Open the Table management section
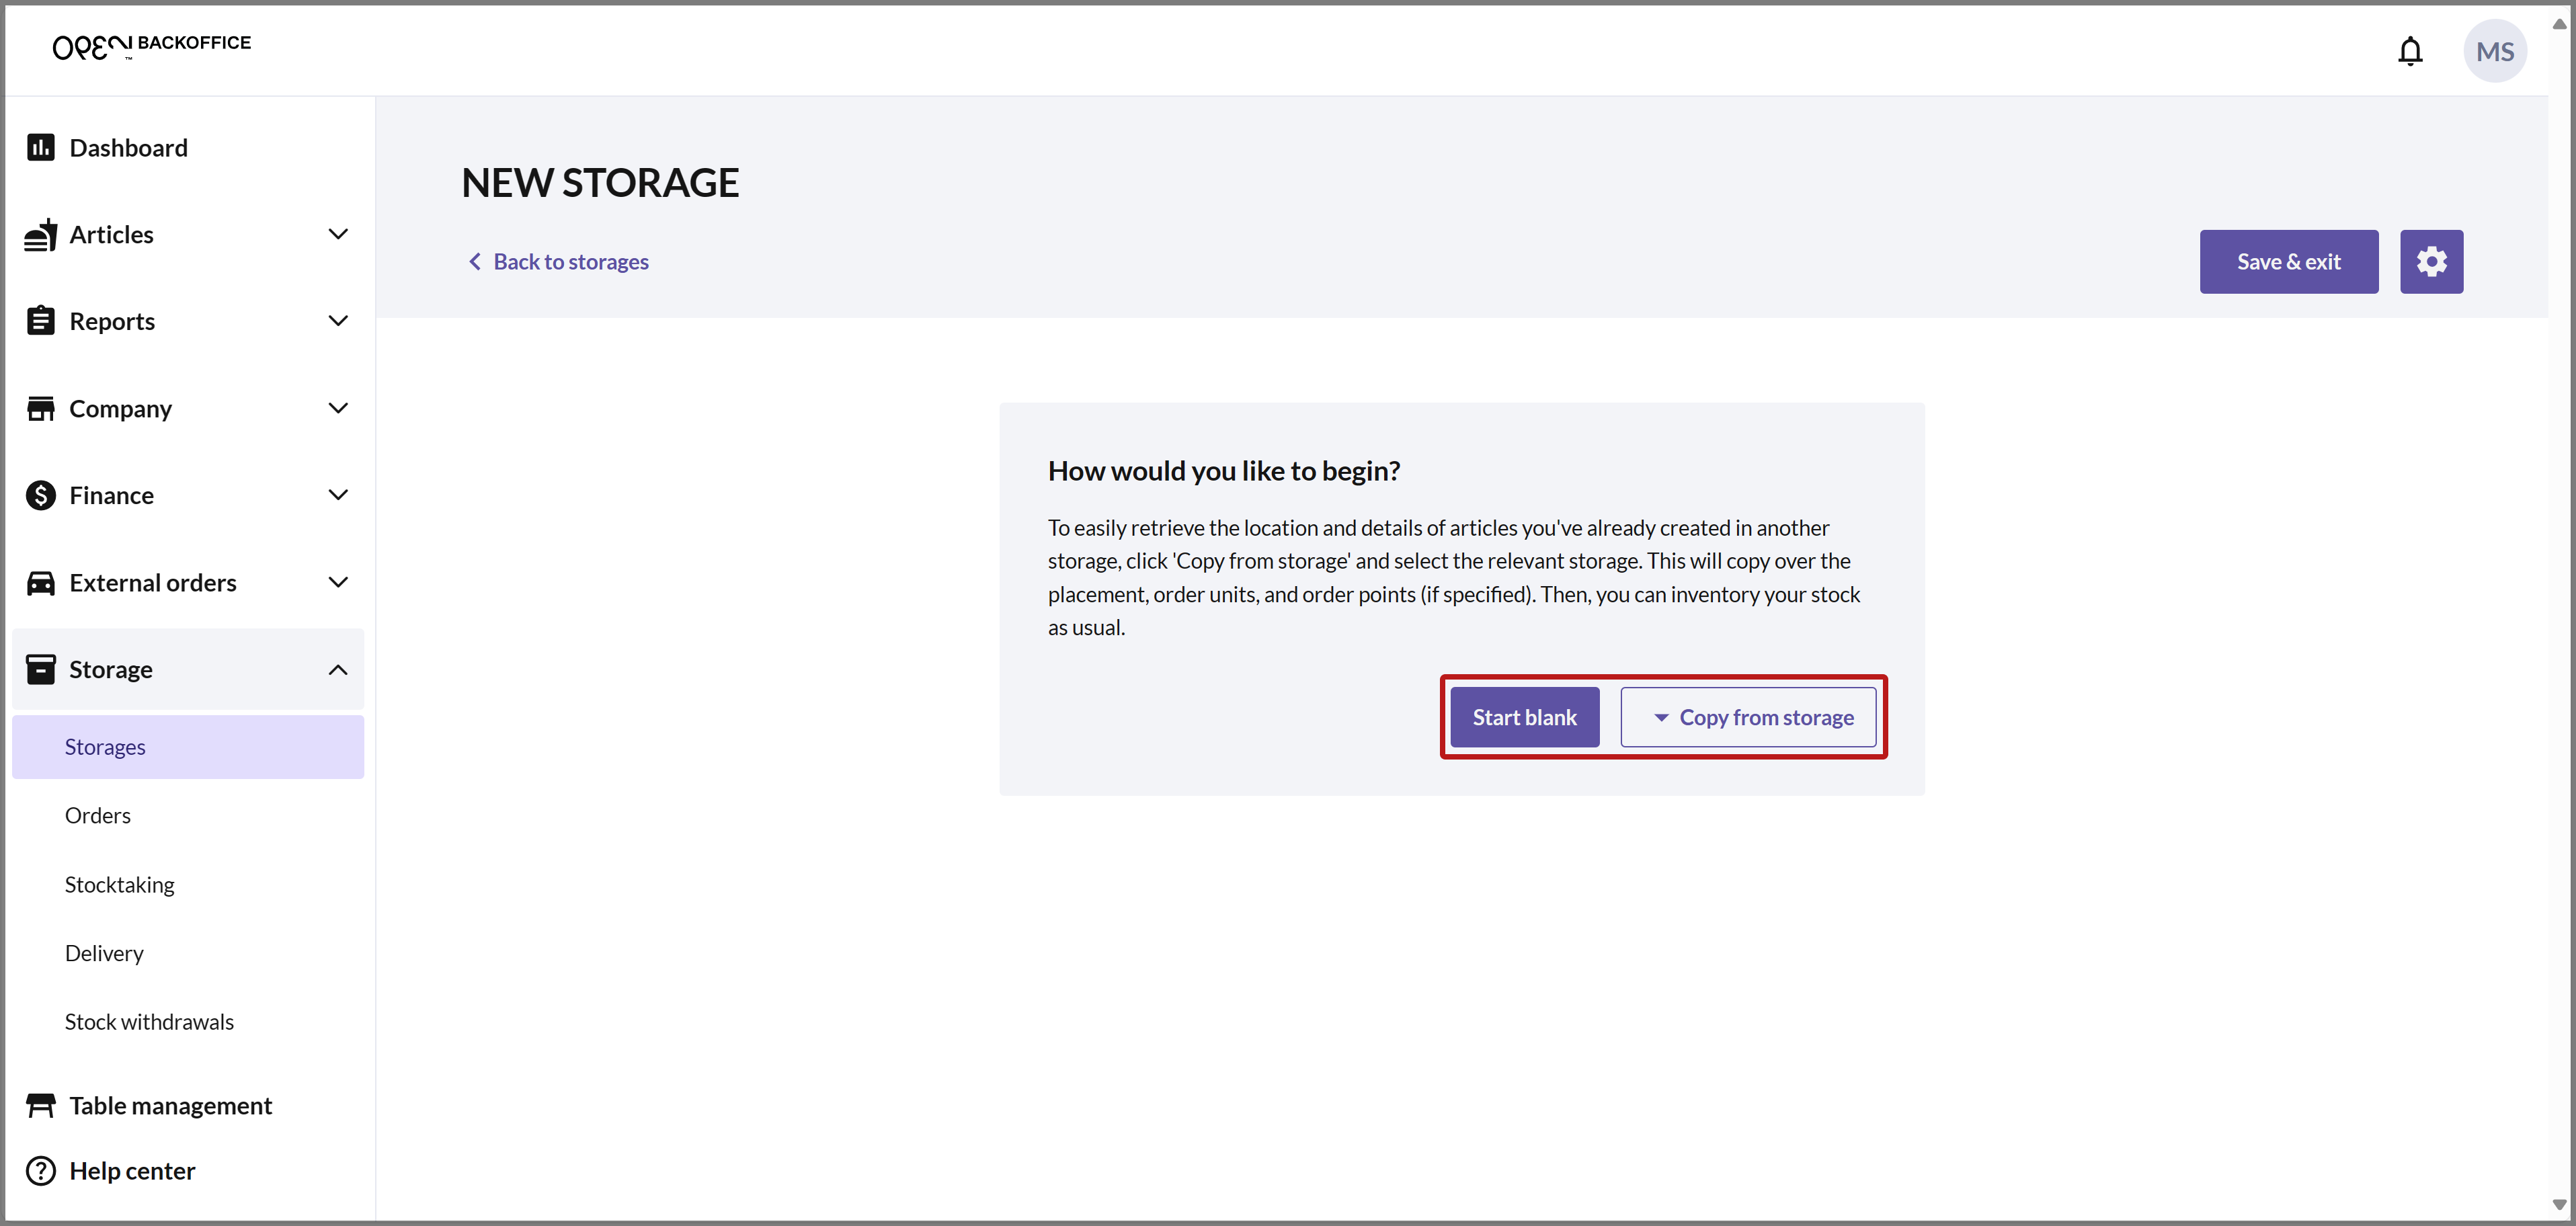The image size is (2576, 1226). 170,1105
